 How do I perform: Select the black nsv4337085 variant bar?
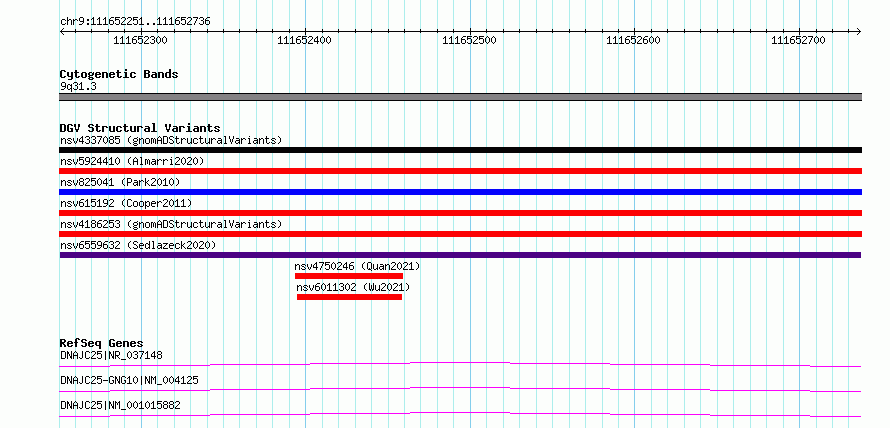tap(460, 150)
